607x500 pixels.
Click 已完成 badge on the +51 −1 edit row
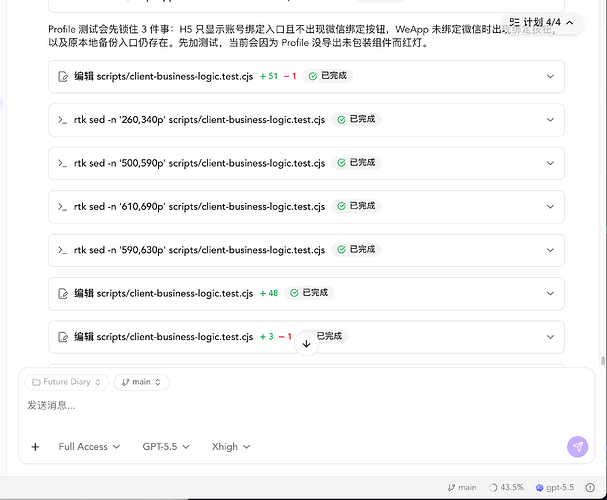[x=328, y=76]
